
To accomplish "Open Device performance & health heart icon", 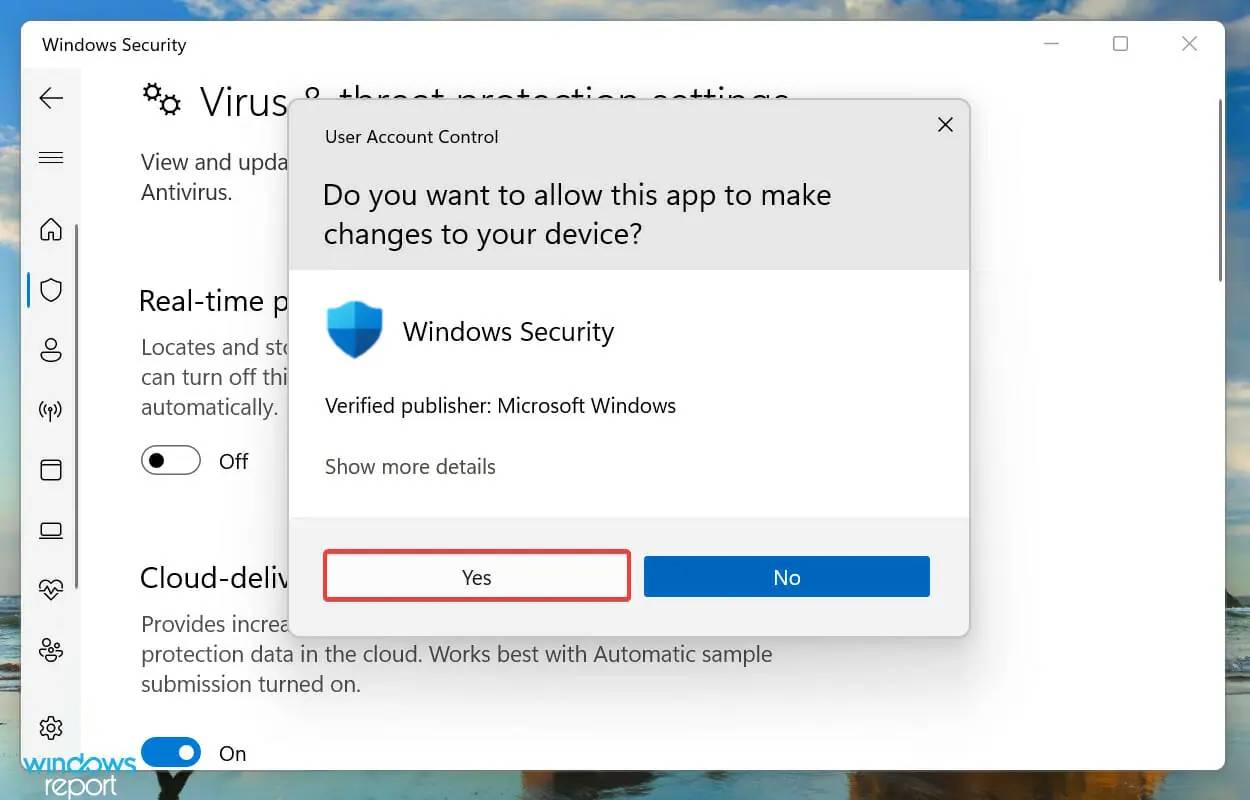I will [51, 590].
